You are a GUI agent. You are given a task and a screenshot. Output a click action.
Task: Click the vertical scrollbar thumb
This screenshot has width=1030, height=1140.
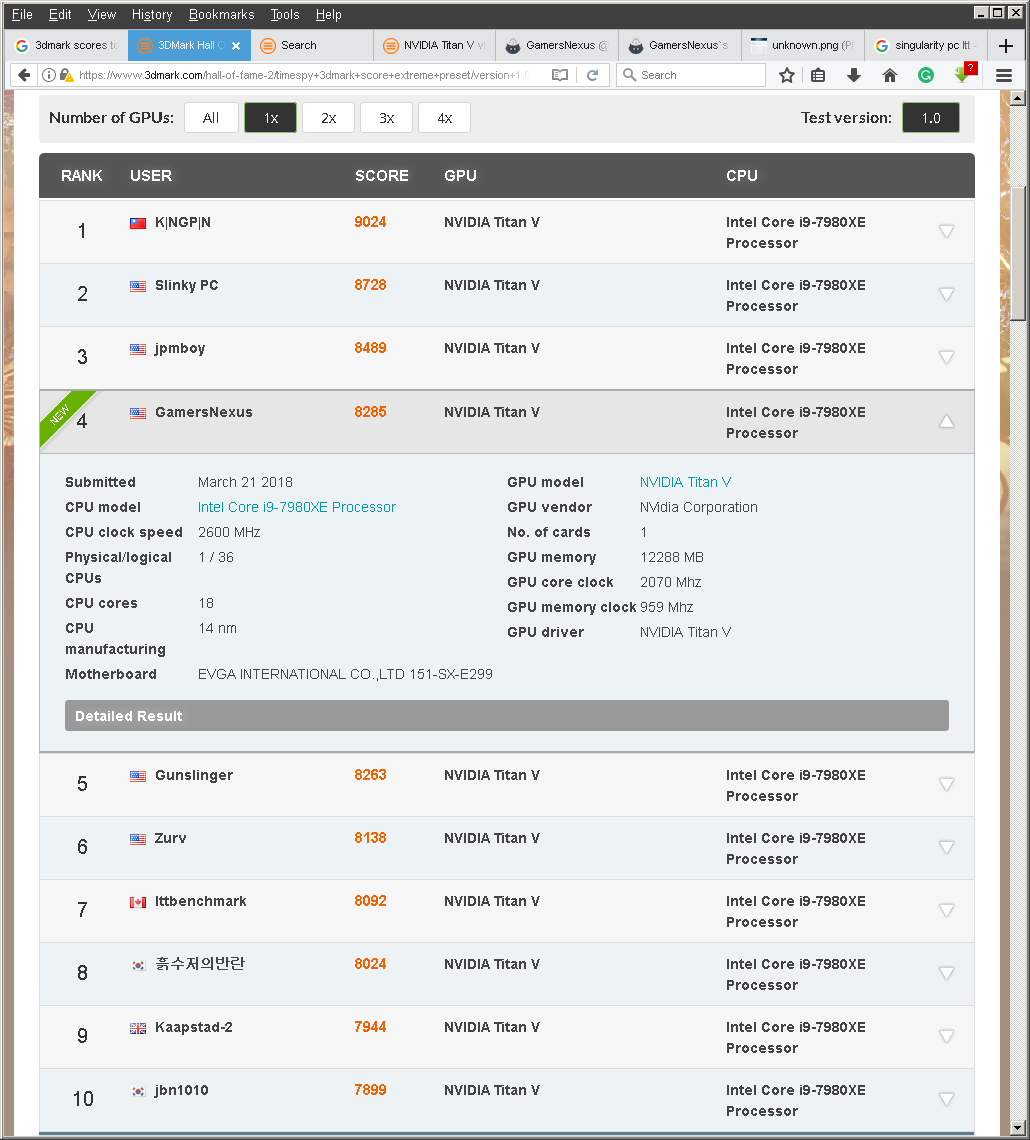(x=1018, y=253)
